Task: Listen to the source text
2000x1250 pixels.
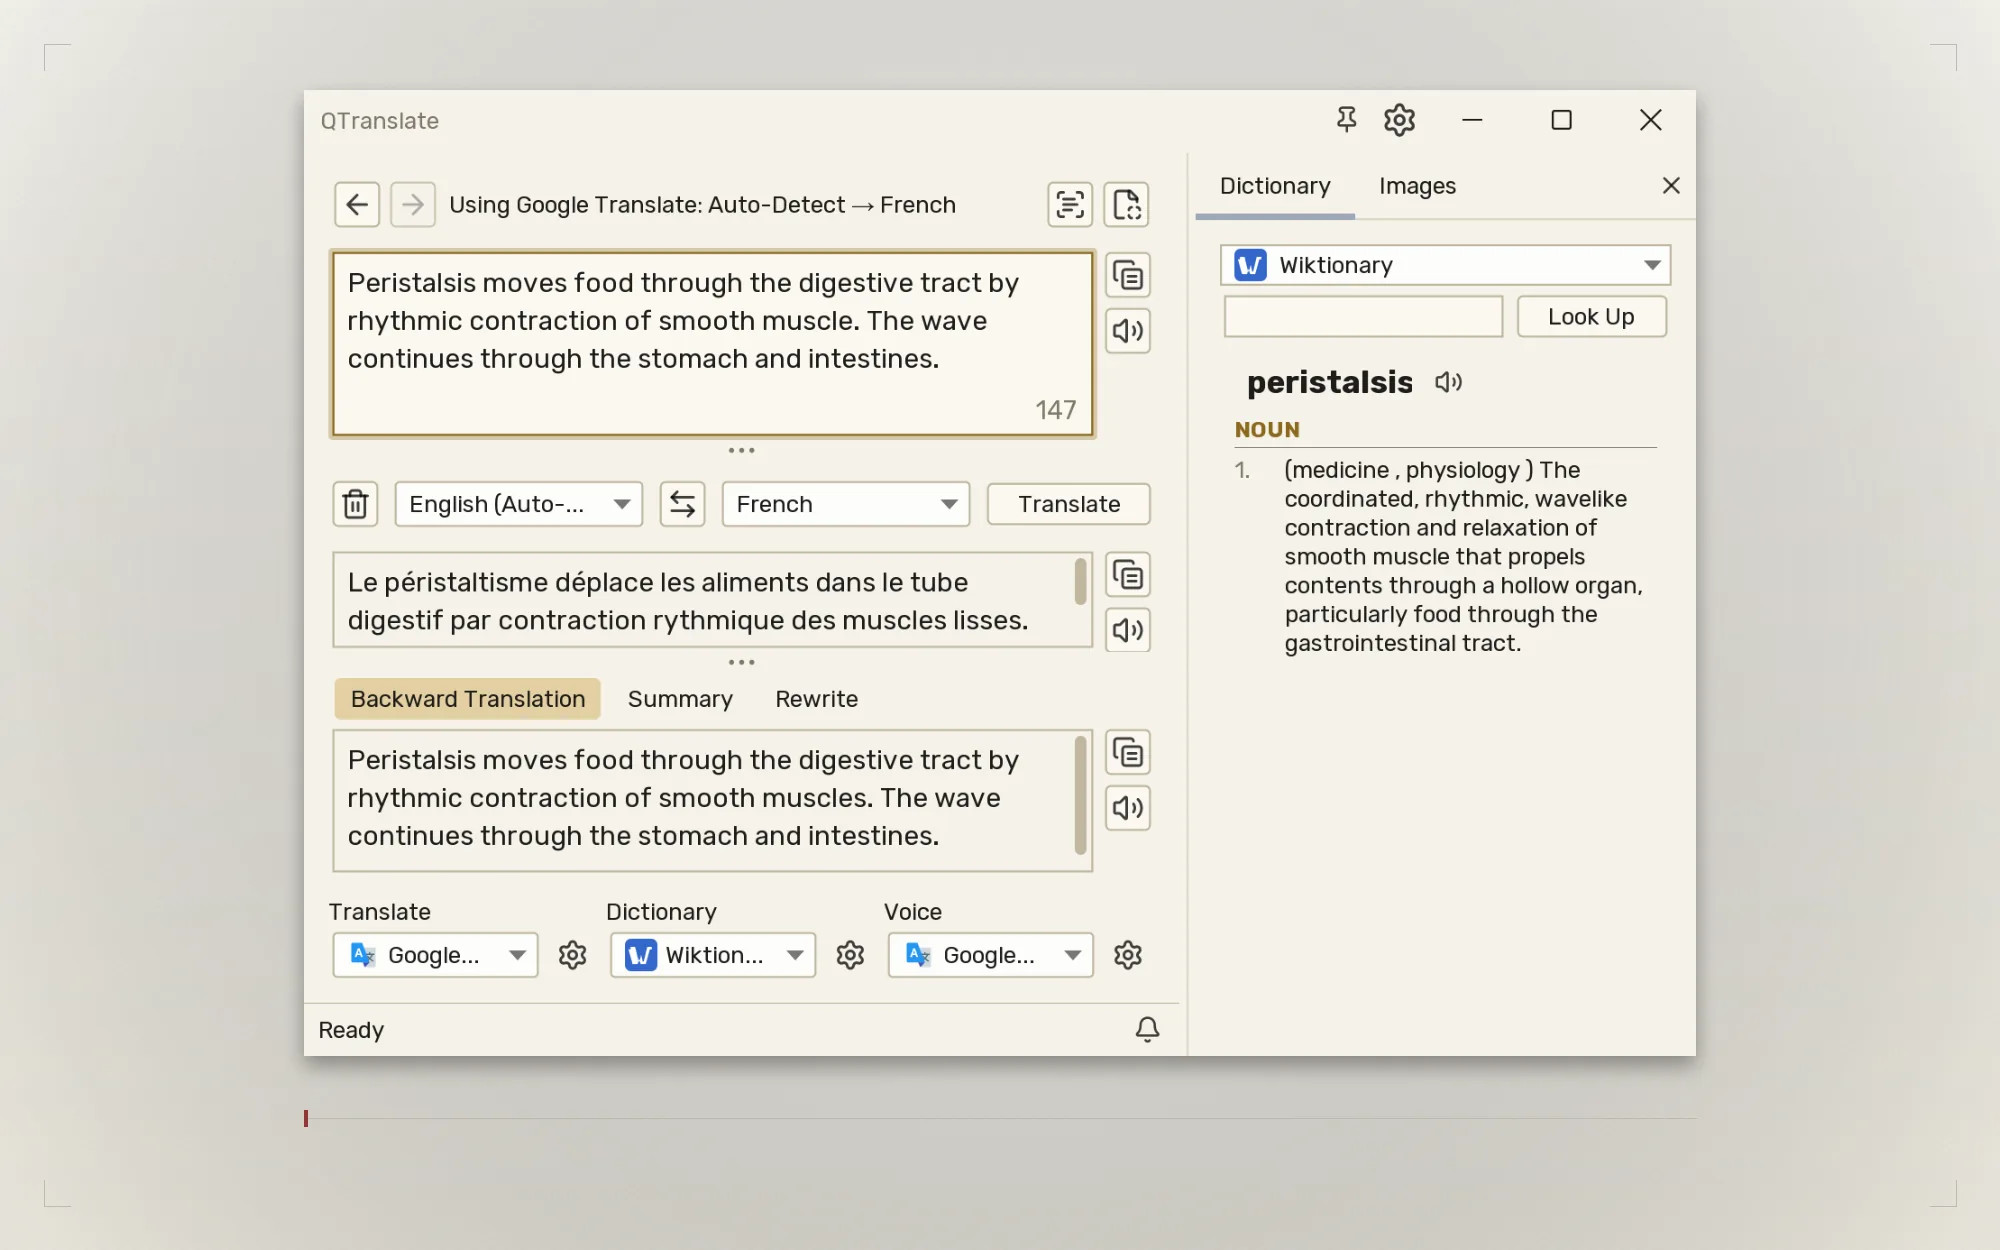Action: (x=1128, y=331)
